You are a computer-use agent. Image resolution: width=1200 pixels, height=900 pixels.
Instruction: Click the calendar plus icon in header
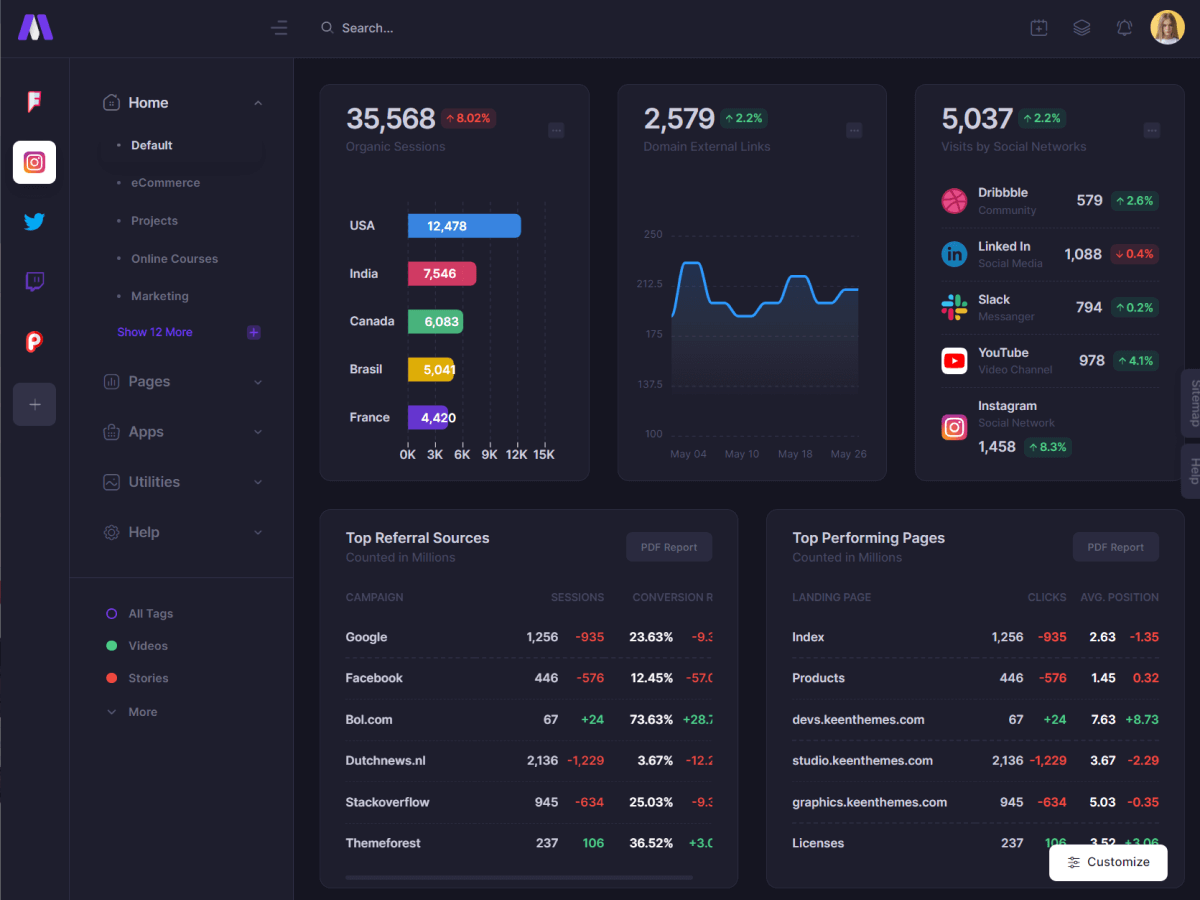[x=1039, y=28]
